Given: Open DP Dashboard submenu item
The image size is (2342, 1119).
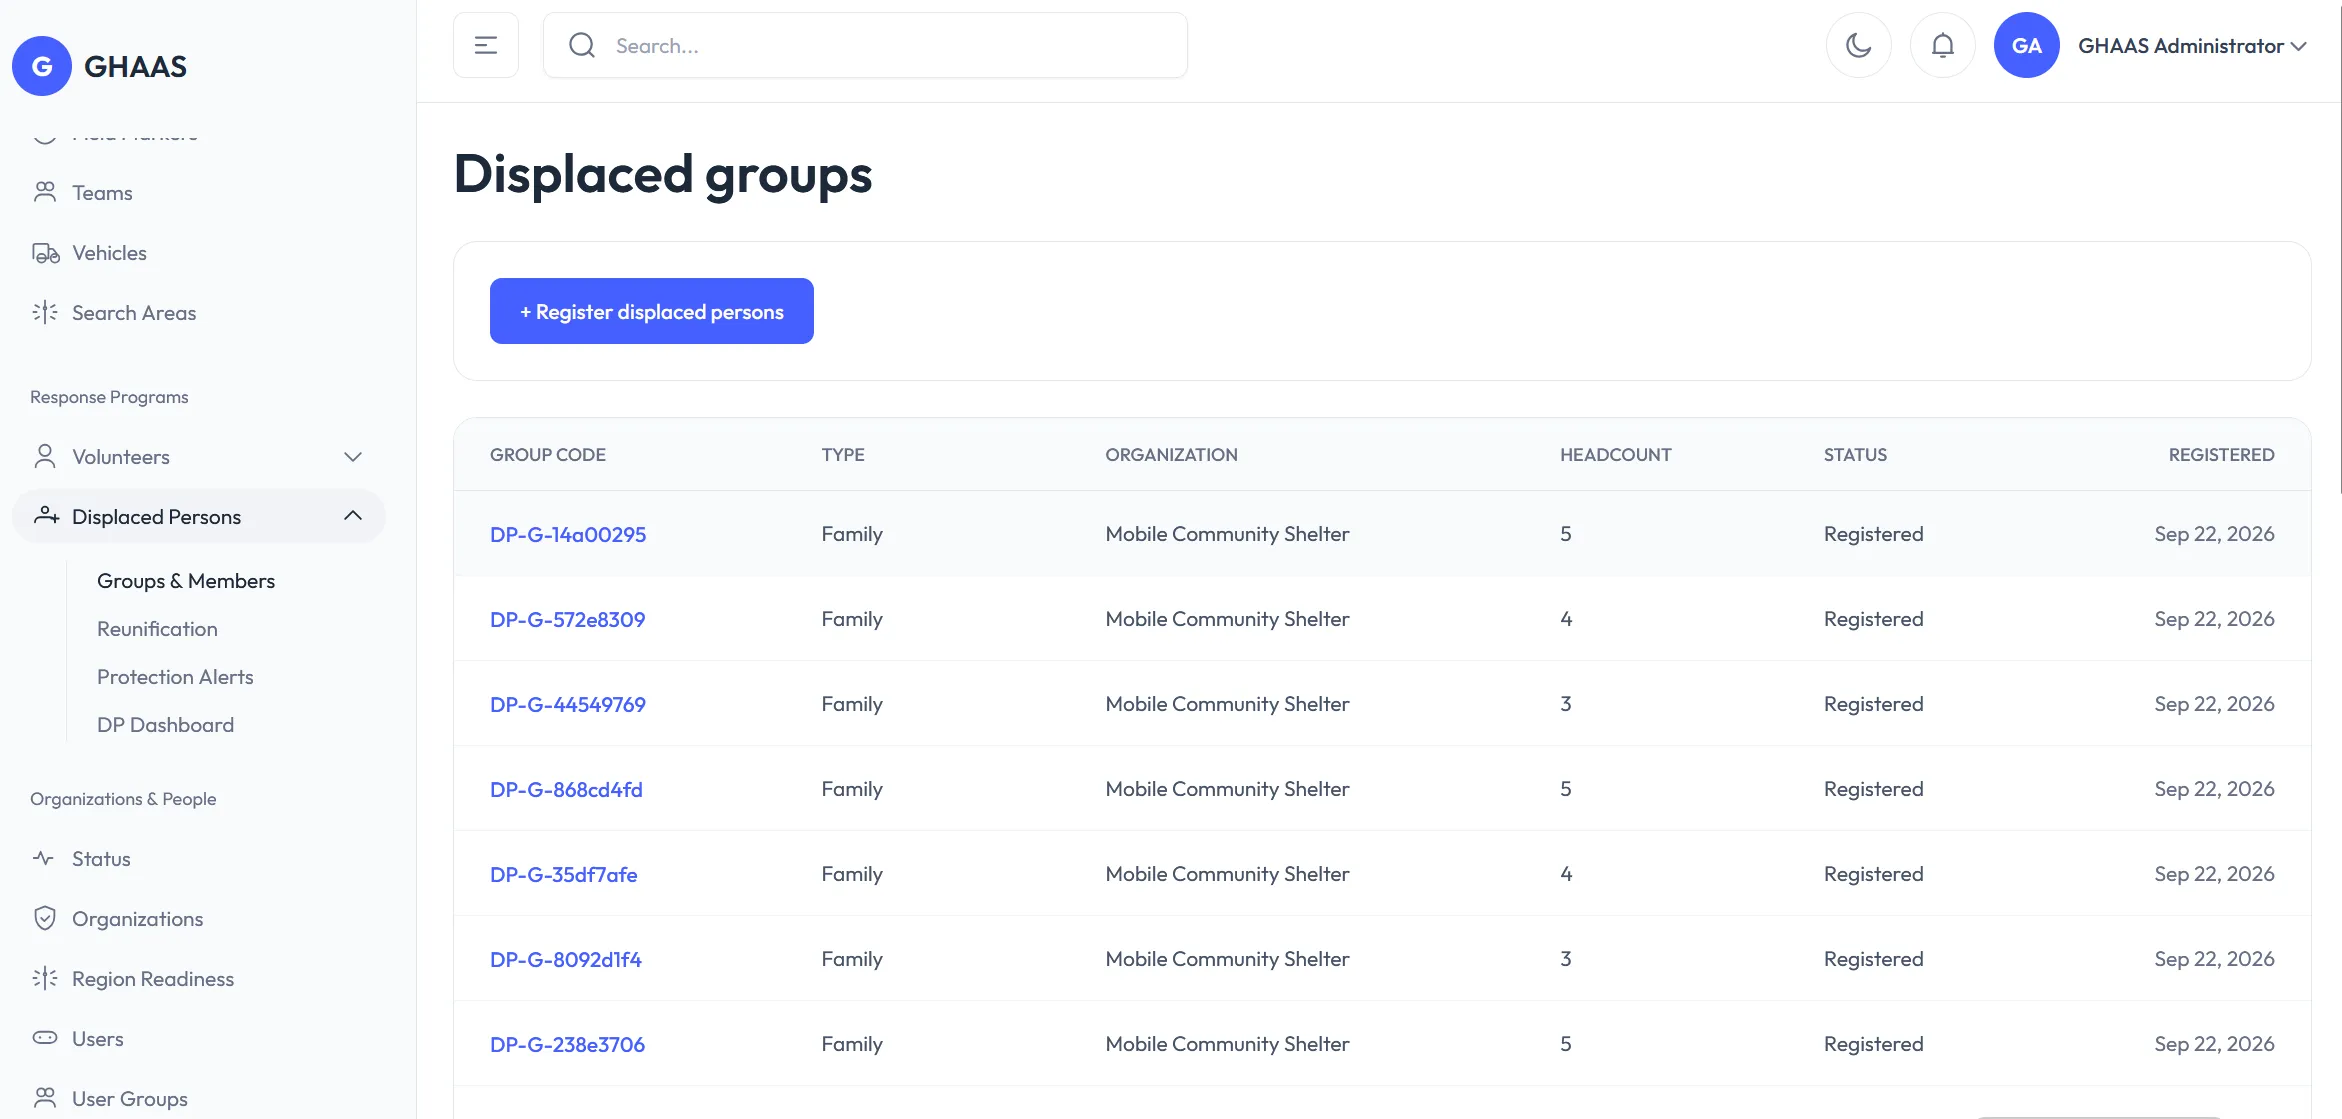Looking at the screenshot, I should (x=165, y=725).
